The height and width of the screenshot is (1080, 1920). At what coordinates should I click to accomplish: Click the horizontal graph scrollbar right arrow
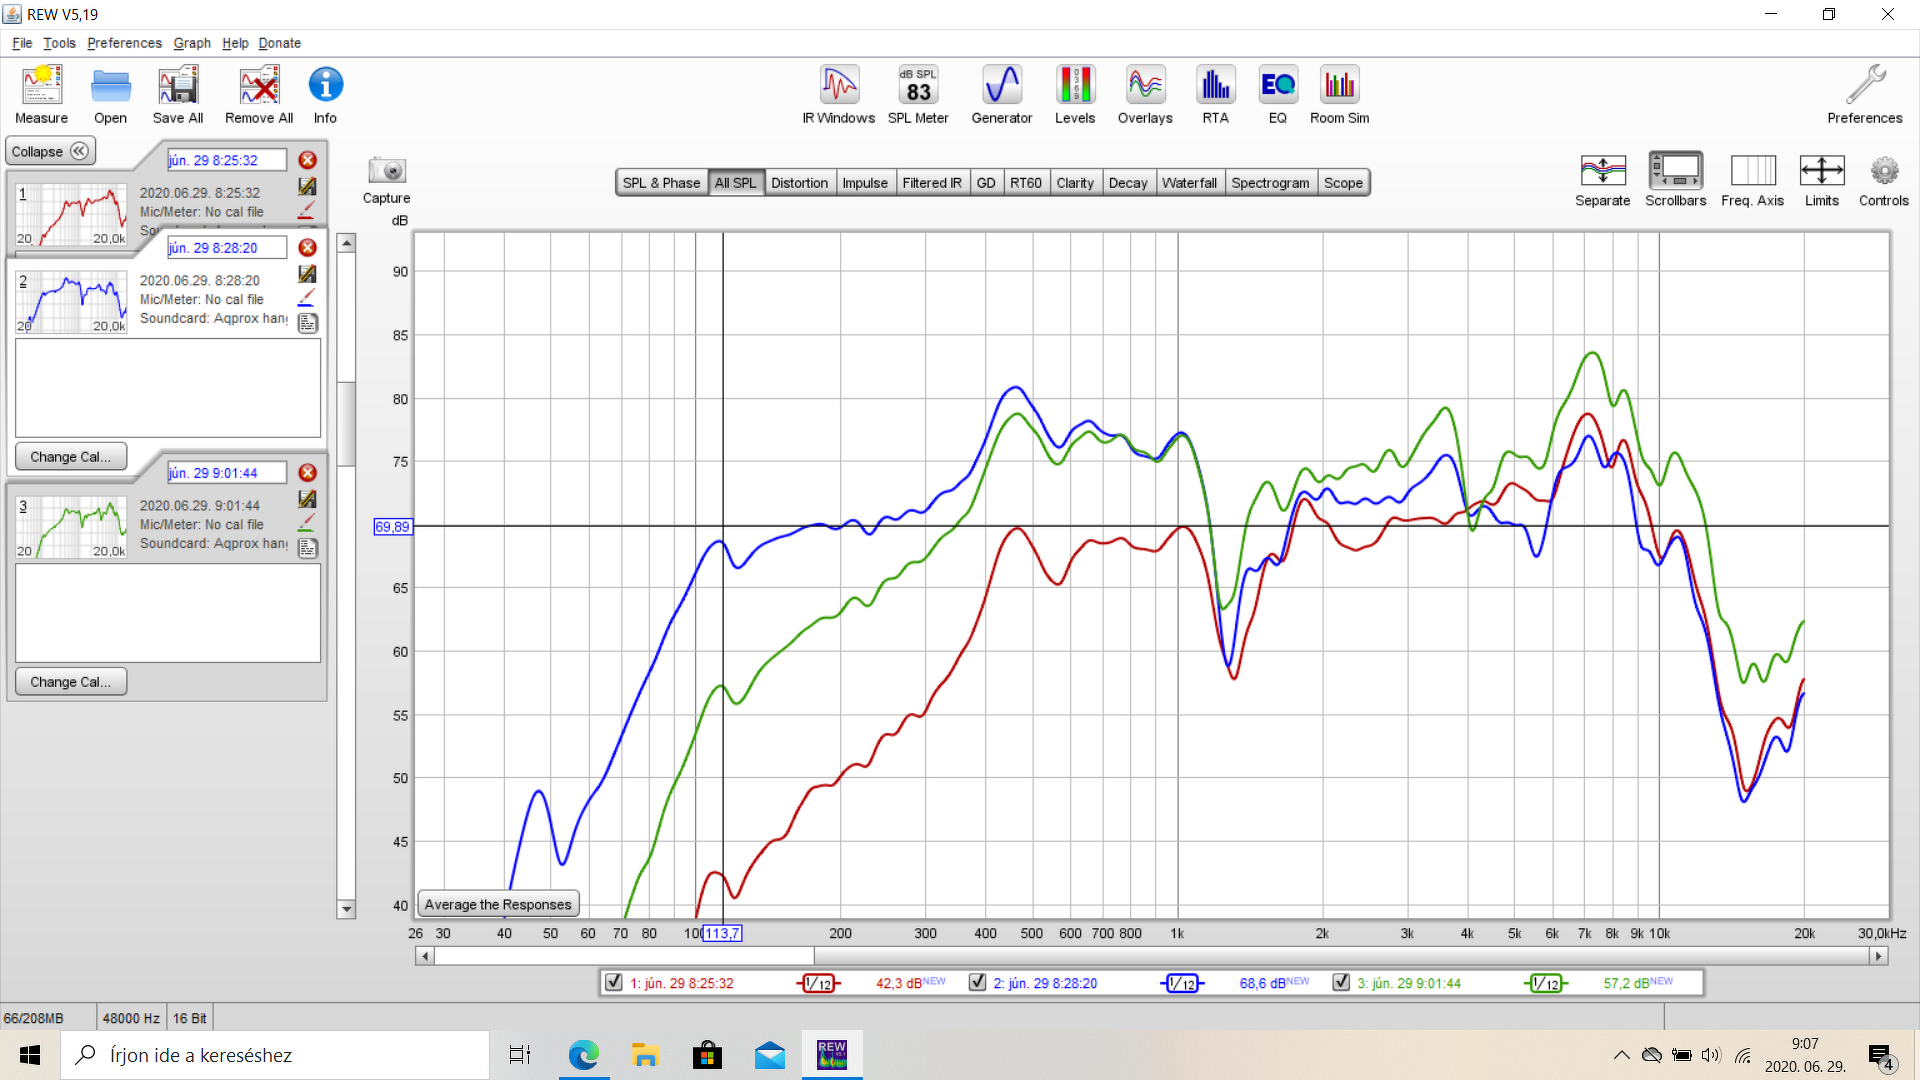[1878, 957]
